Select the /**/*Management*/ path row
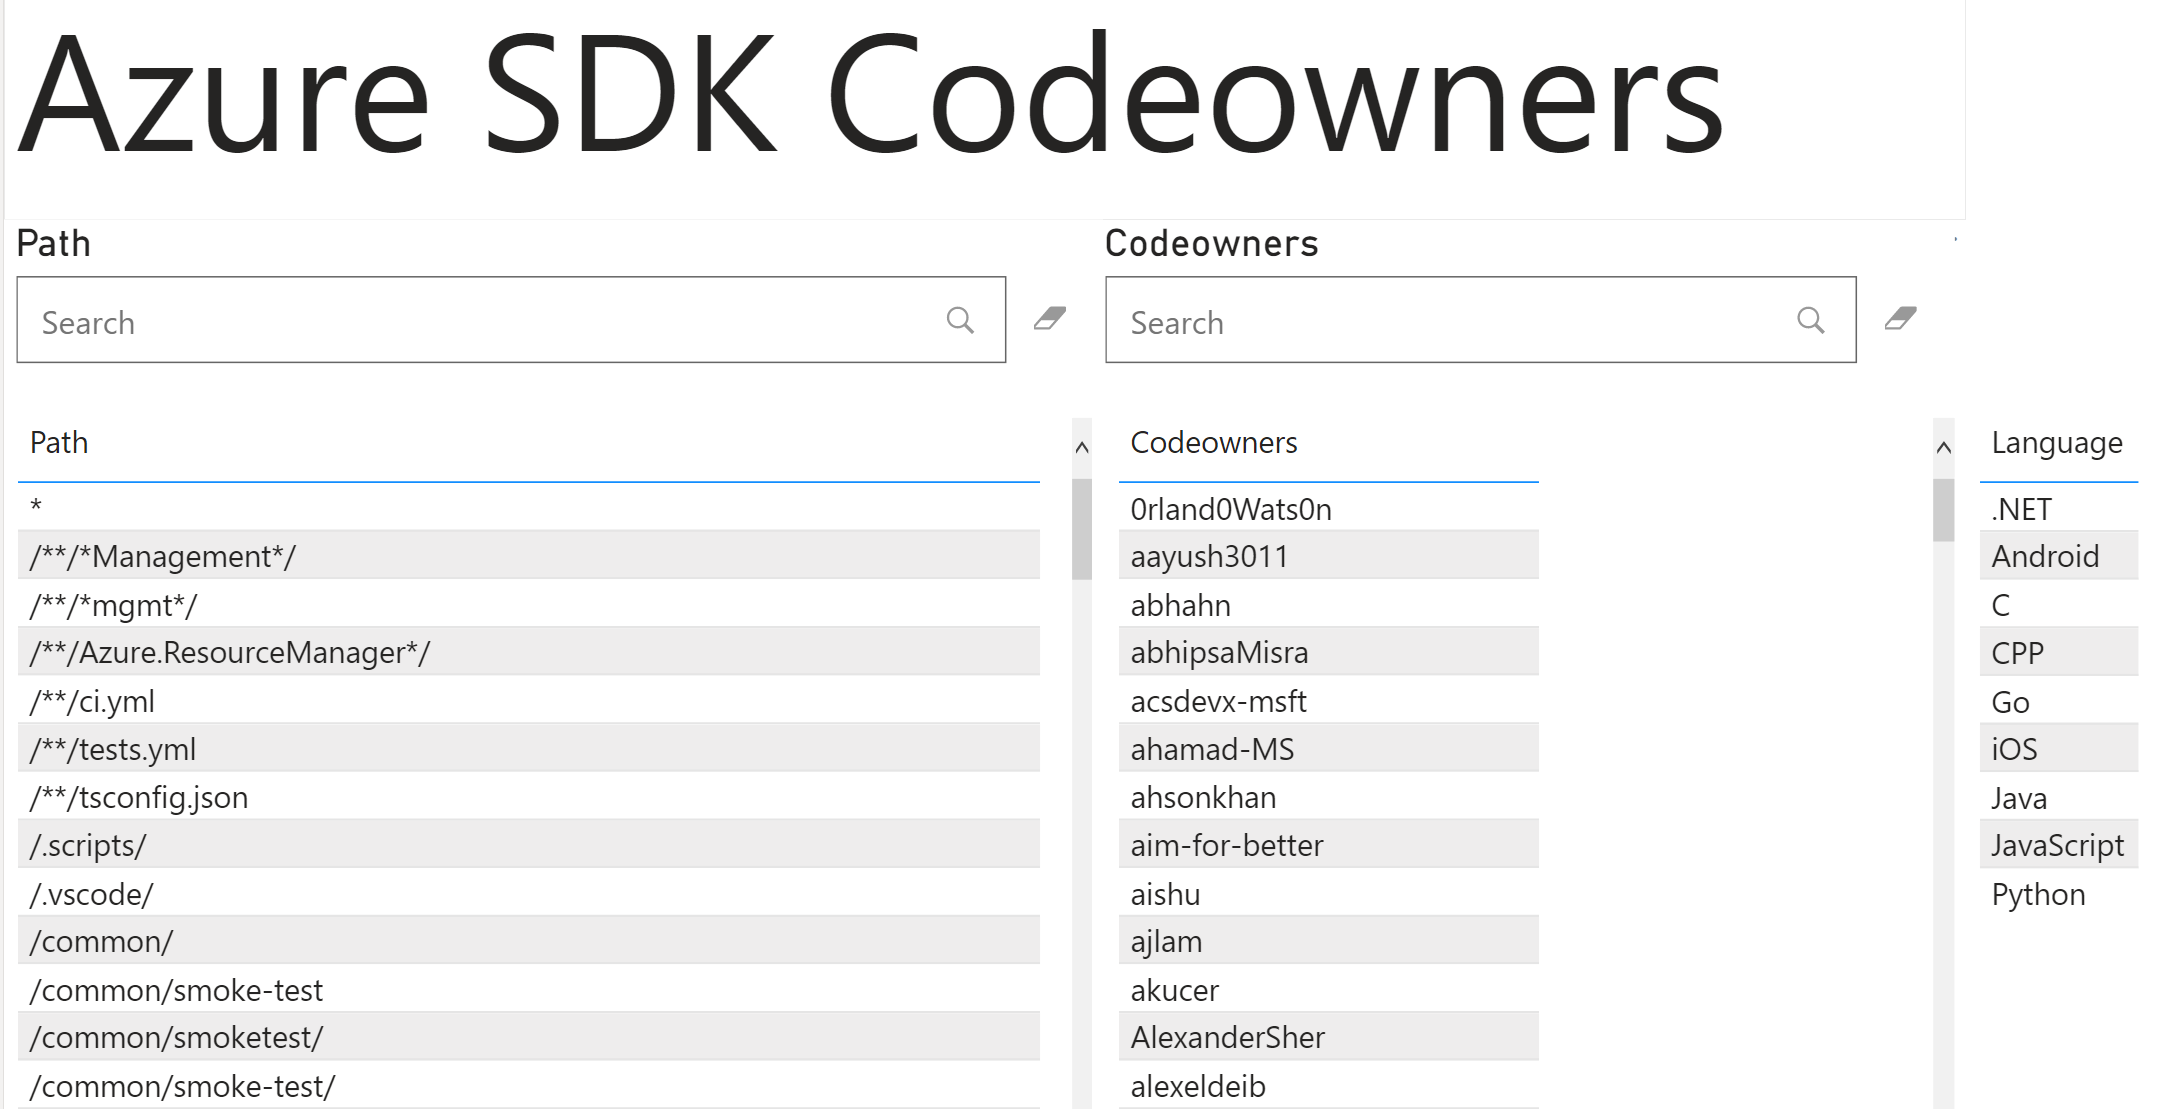 162,557
